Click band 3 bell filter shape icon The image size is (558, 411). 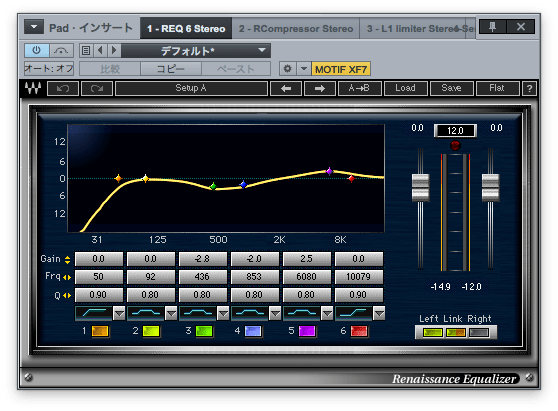[x=198, y=313]
